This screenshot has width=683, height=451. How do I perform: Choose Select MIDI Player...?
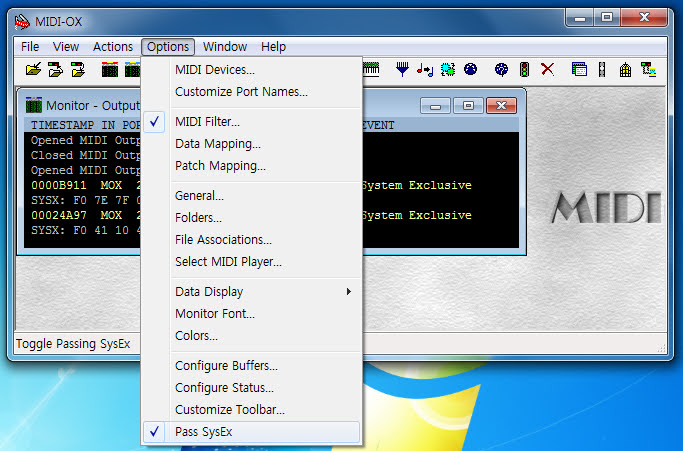251,261
